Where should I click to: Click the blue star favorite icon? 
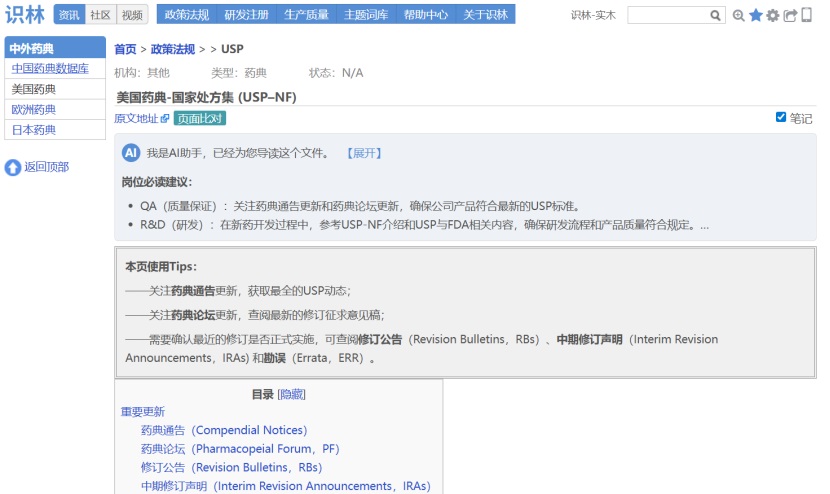pyautogui.click(x=756, y=15)
